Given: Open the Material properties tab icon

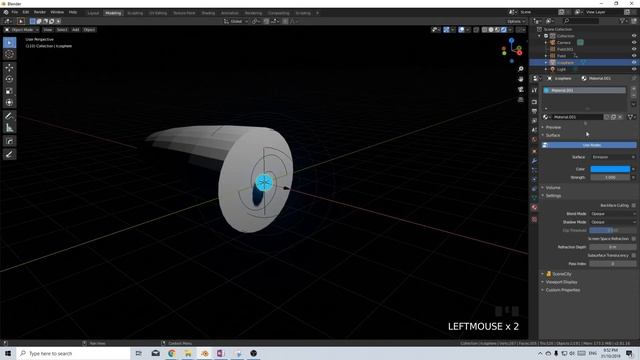Looking at the screenshot, I should (534, 207).
